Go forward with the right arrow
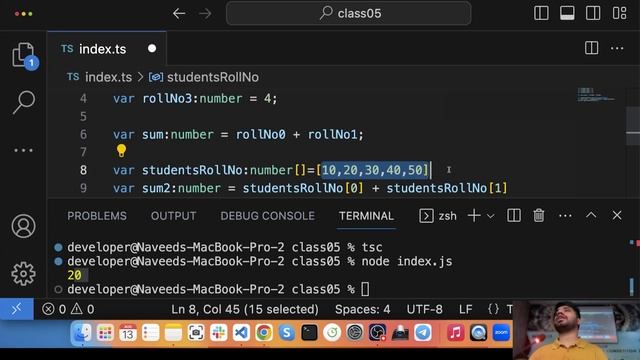Image resolution: width=640 pixels, height=360 pixels. pos(205,13)
